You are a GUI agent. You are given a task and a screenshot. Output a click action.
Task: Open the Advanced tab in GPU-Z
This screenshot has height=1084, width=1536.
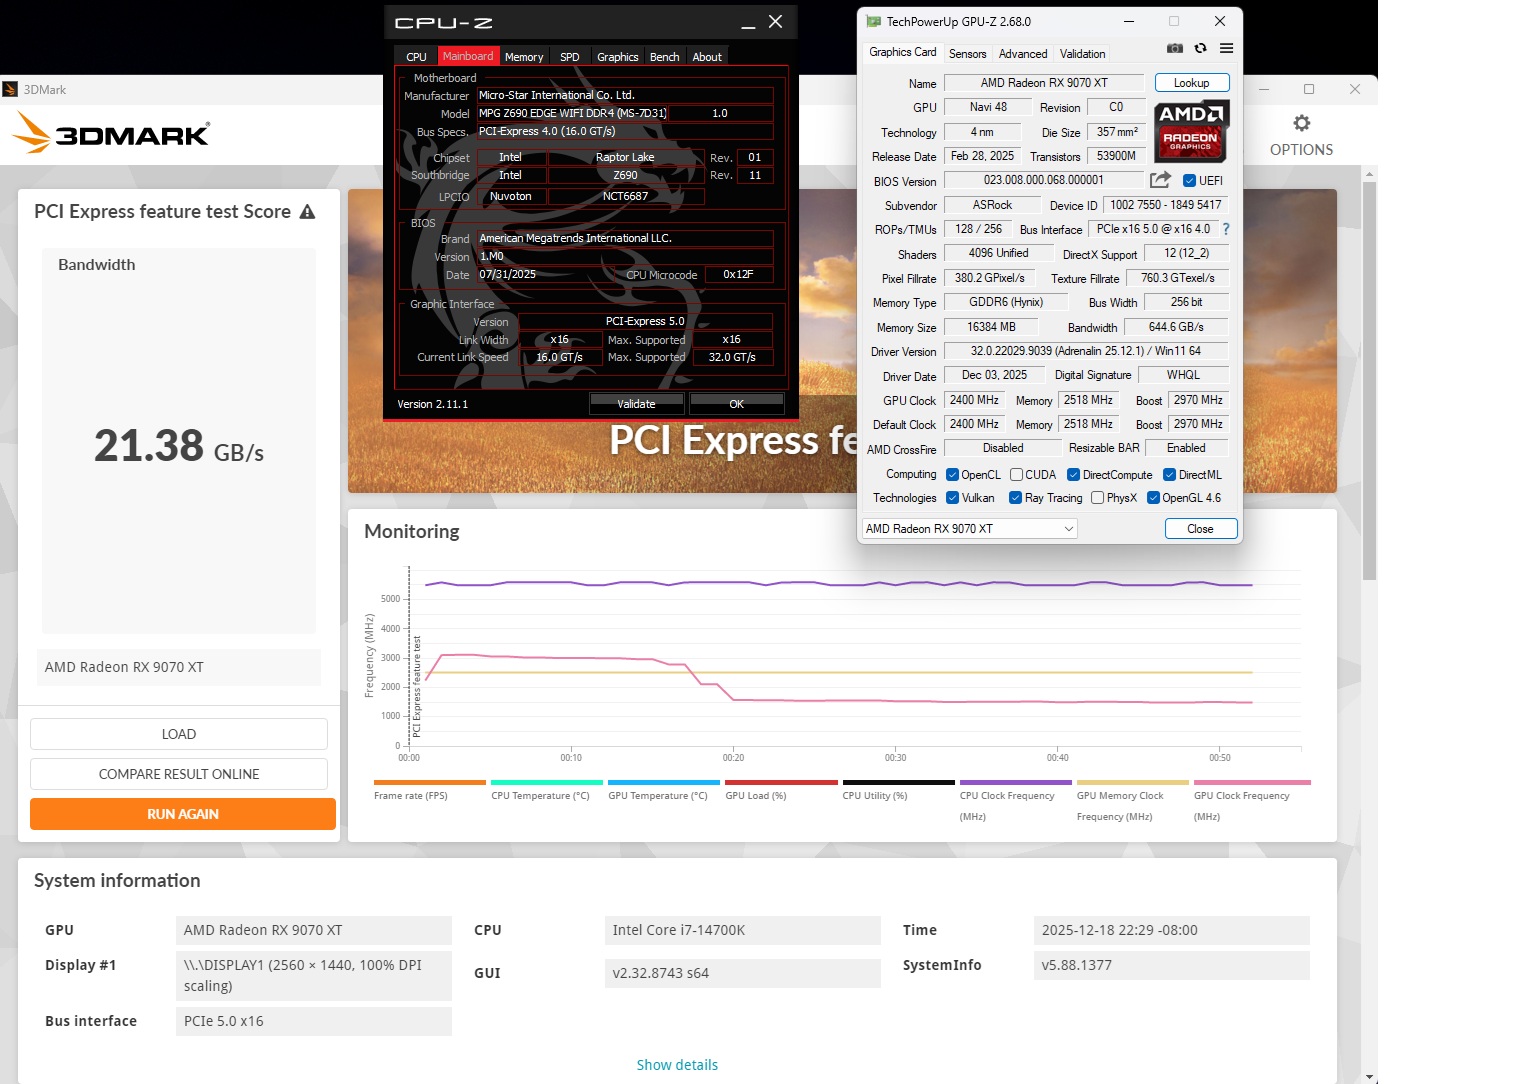point(1023,54)
